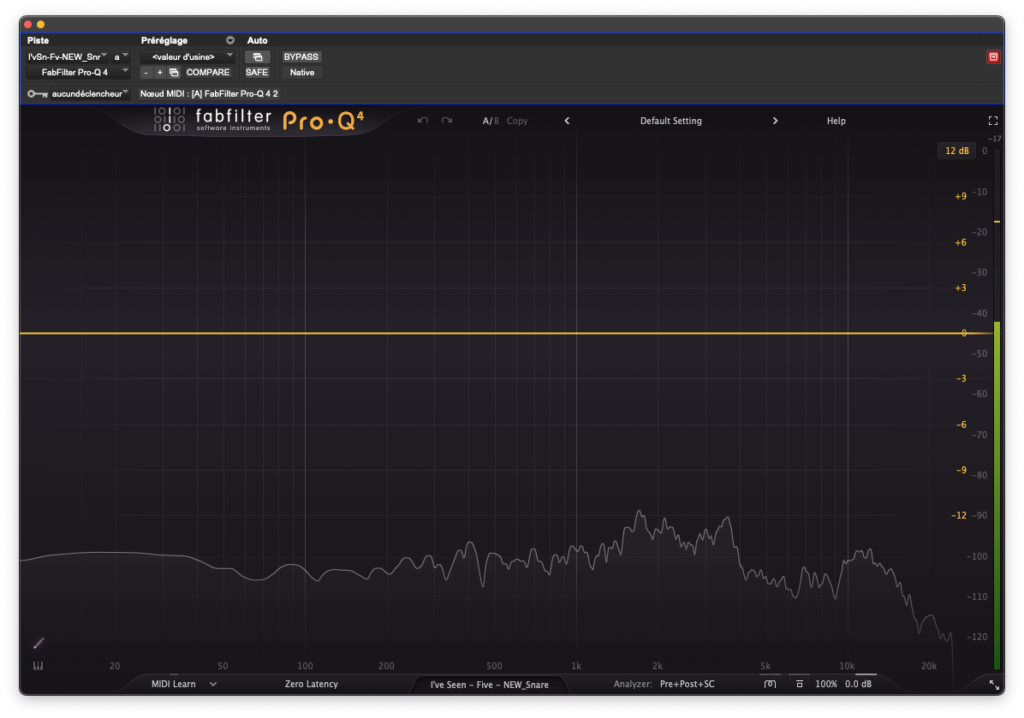
Task: Go to previous preset arrow
Action: point(567,121)
